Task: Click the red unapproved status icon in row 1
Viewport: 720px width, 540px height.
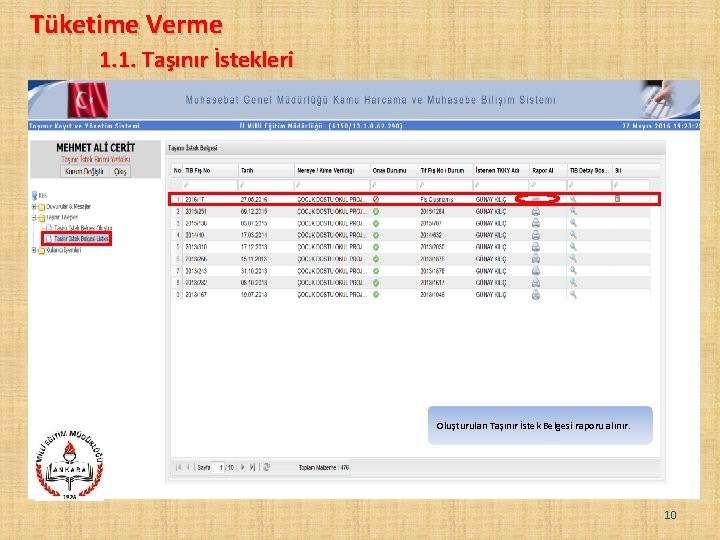Action: 376,199
